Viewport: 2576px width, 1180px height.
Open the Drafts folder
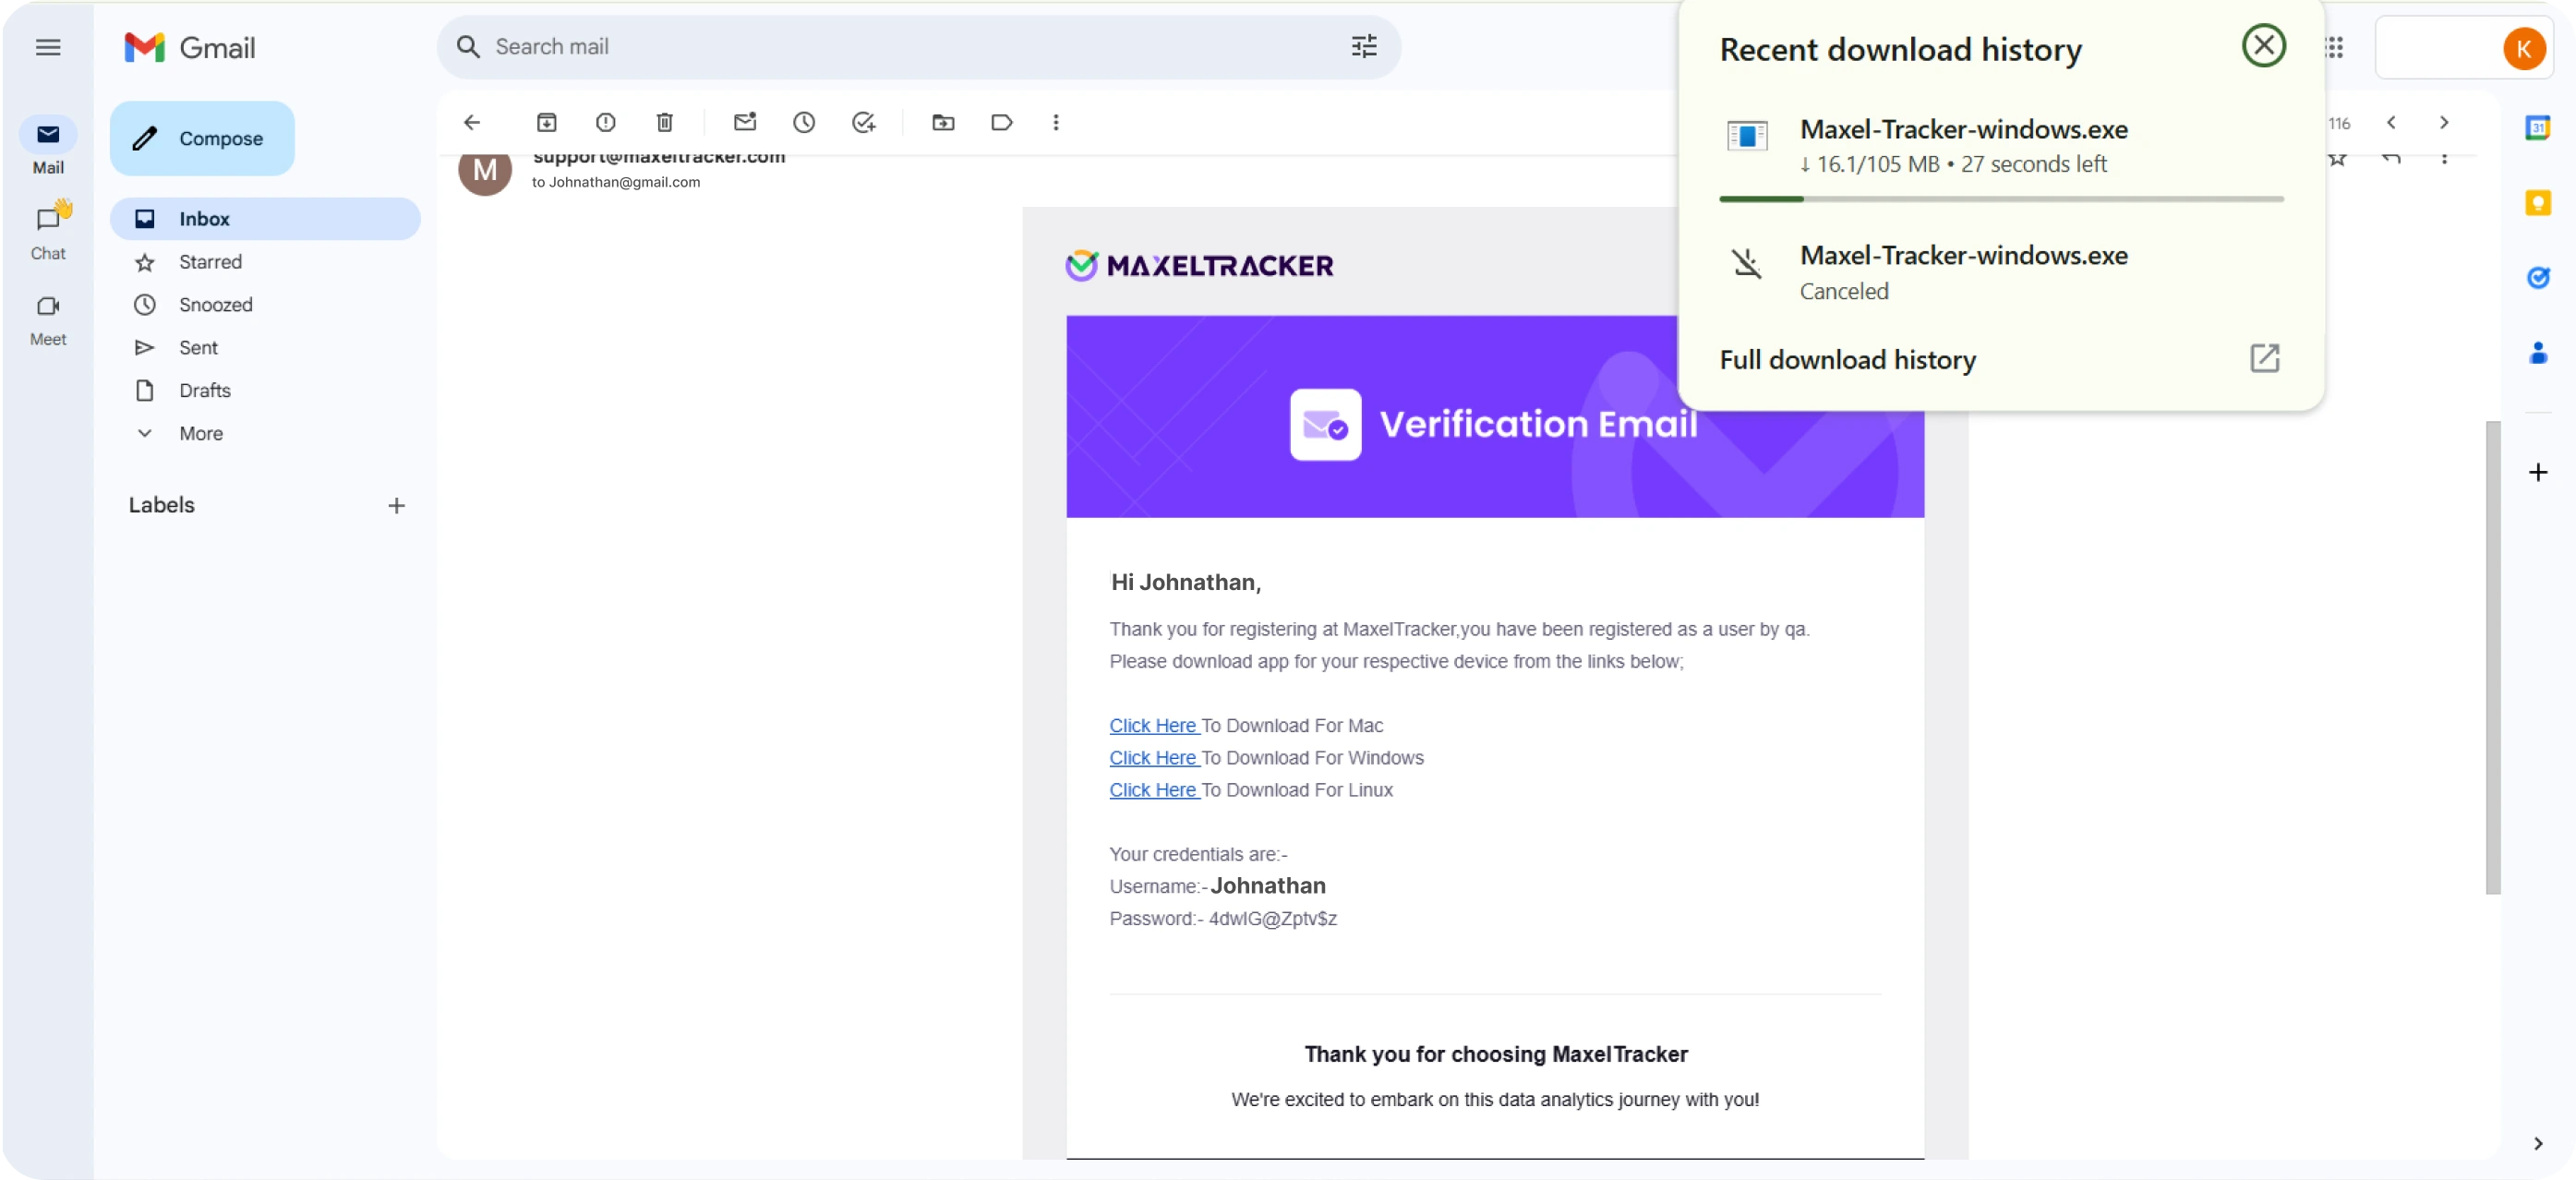click(265, 391)
